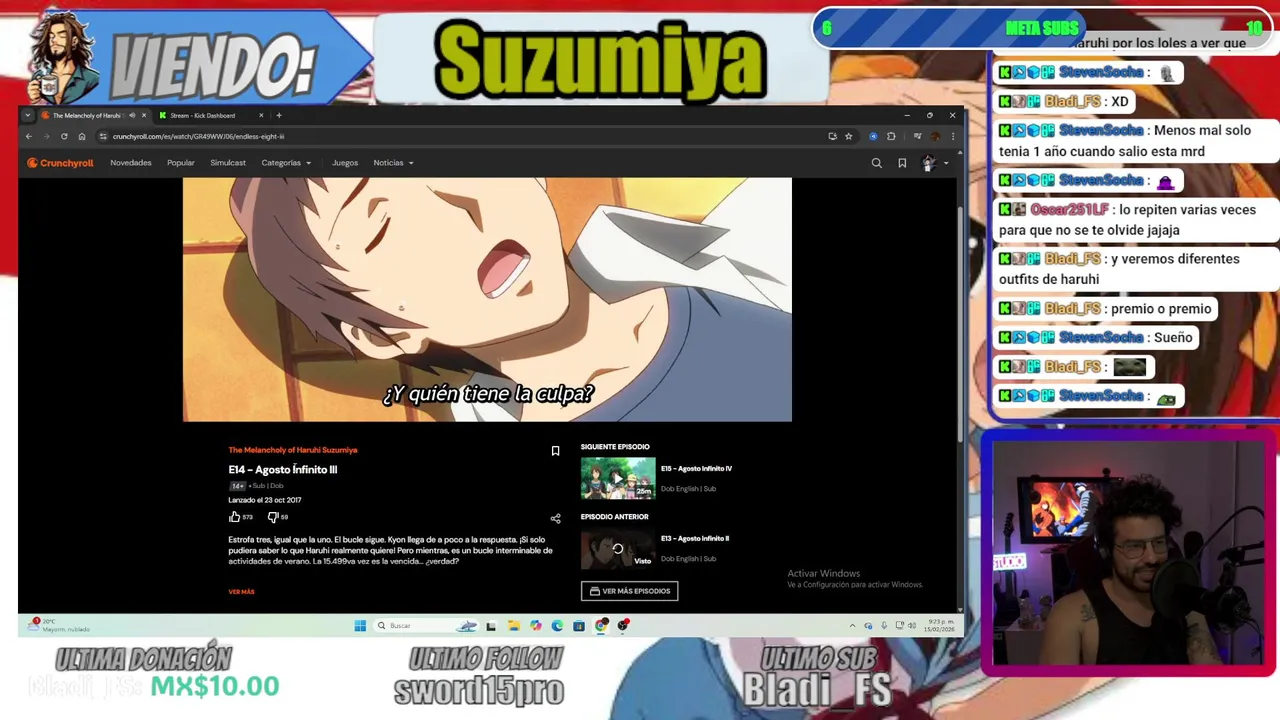Click Oscar251LF username in chat
The image size is (1280, 720).
click(1069, 209)
